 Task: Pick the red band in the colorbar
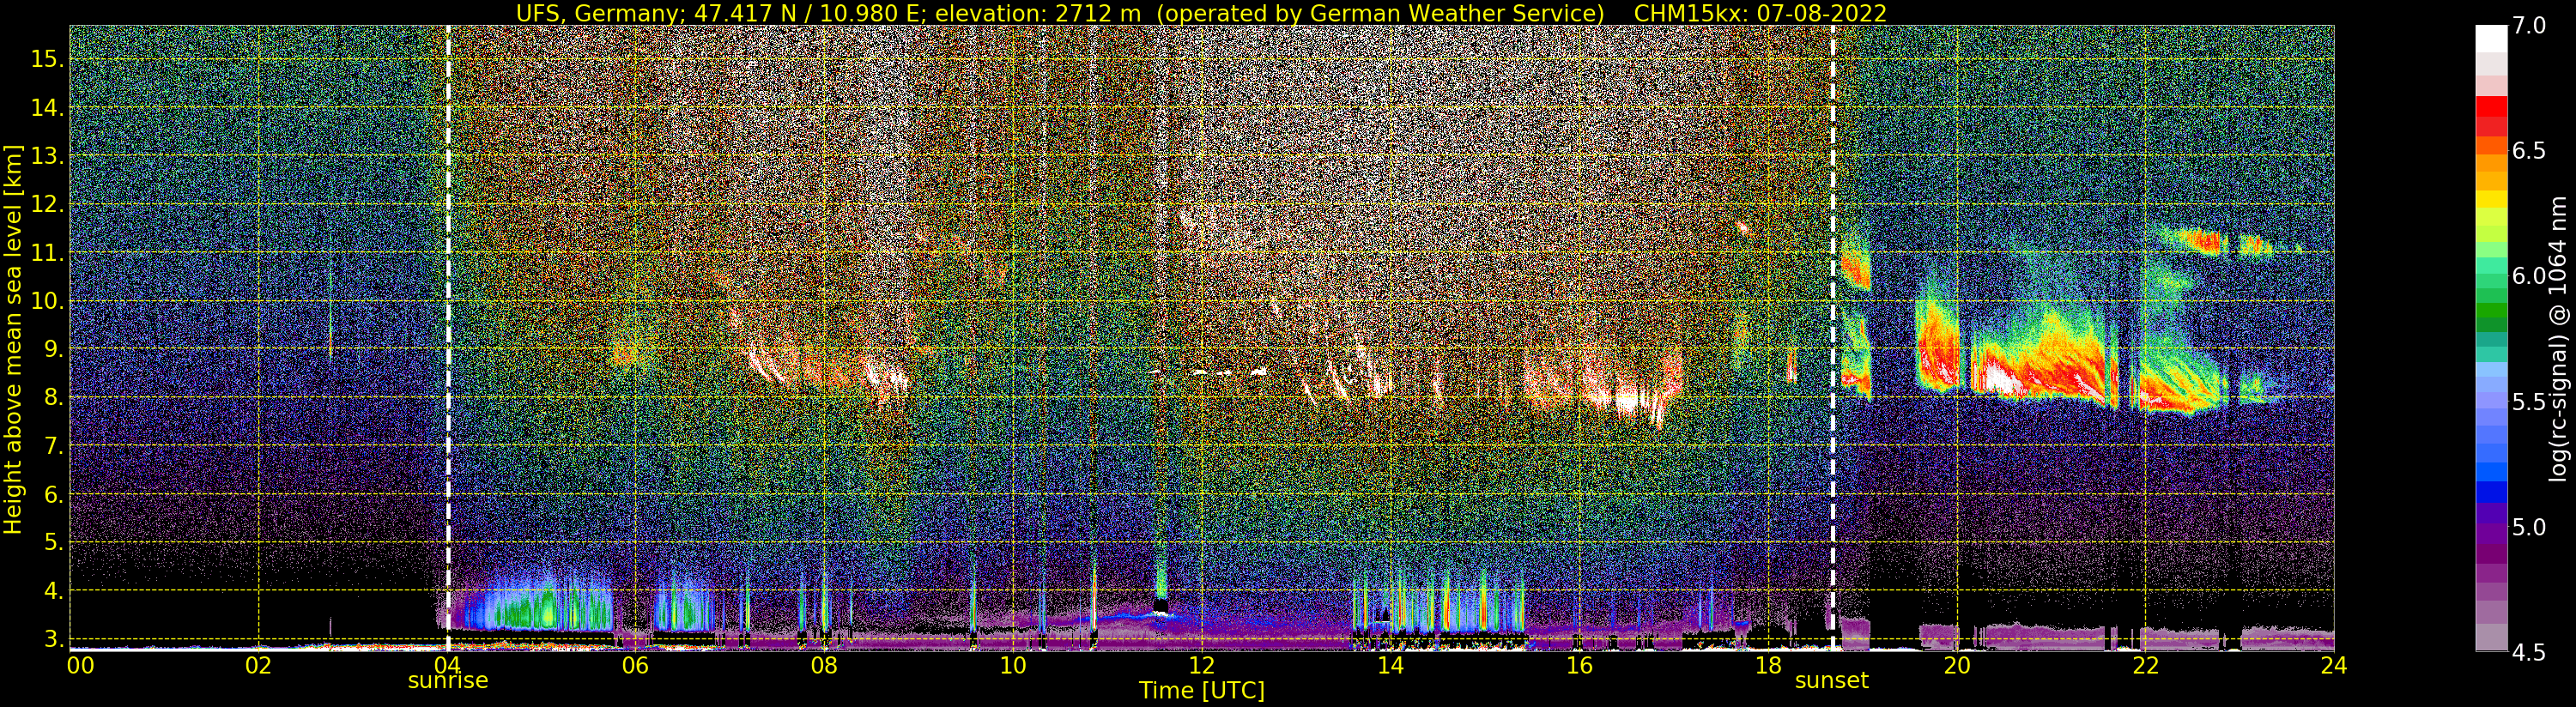click(2491, 107)
